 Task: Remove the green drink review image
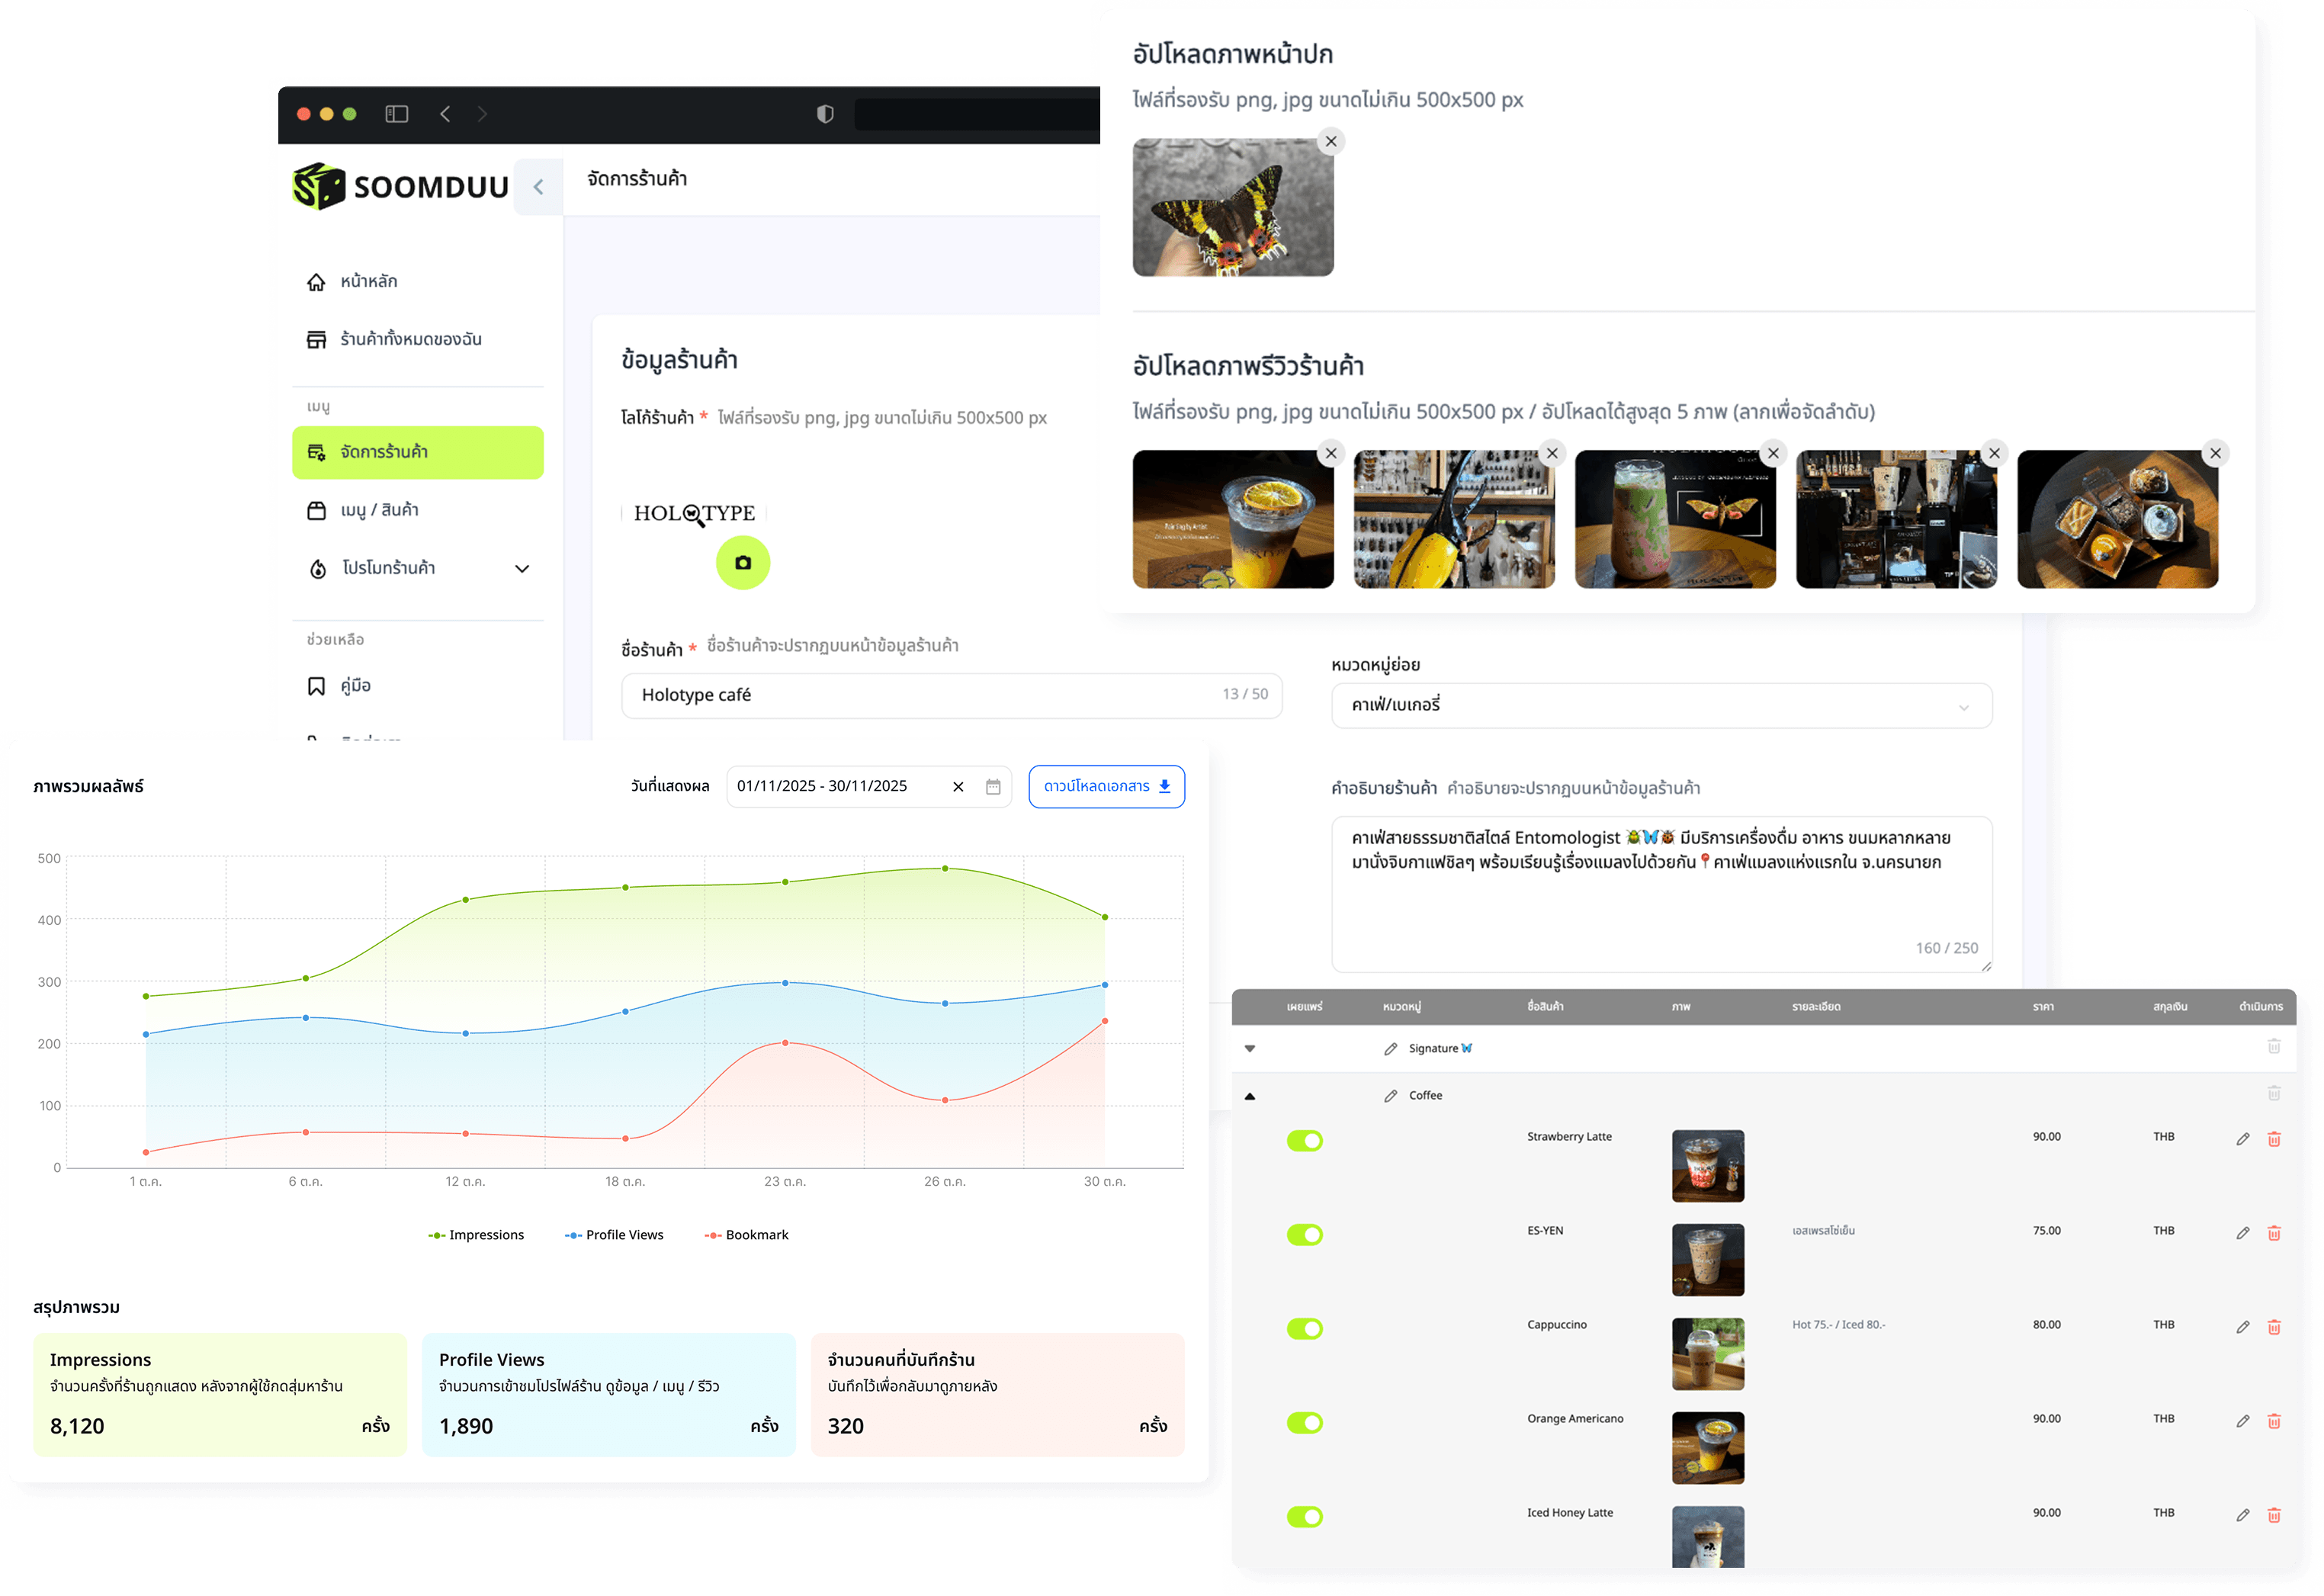coord(1773,453)
